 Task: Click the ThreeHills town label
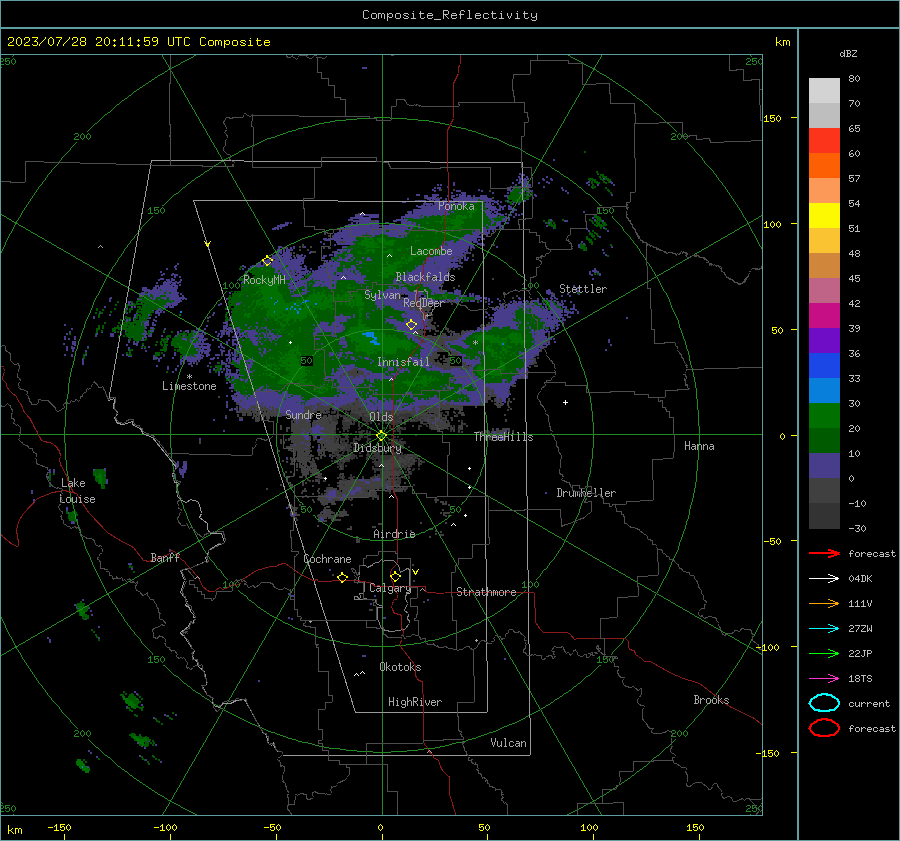503,437
